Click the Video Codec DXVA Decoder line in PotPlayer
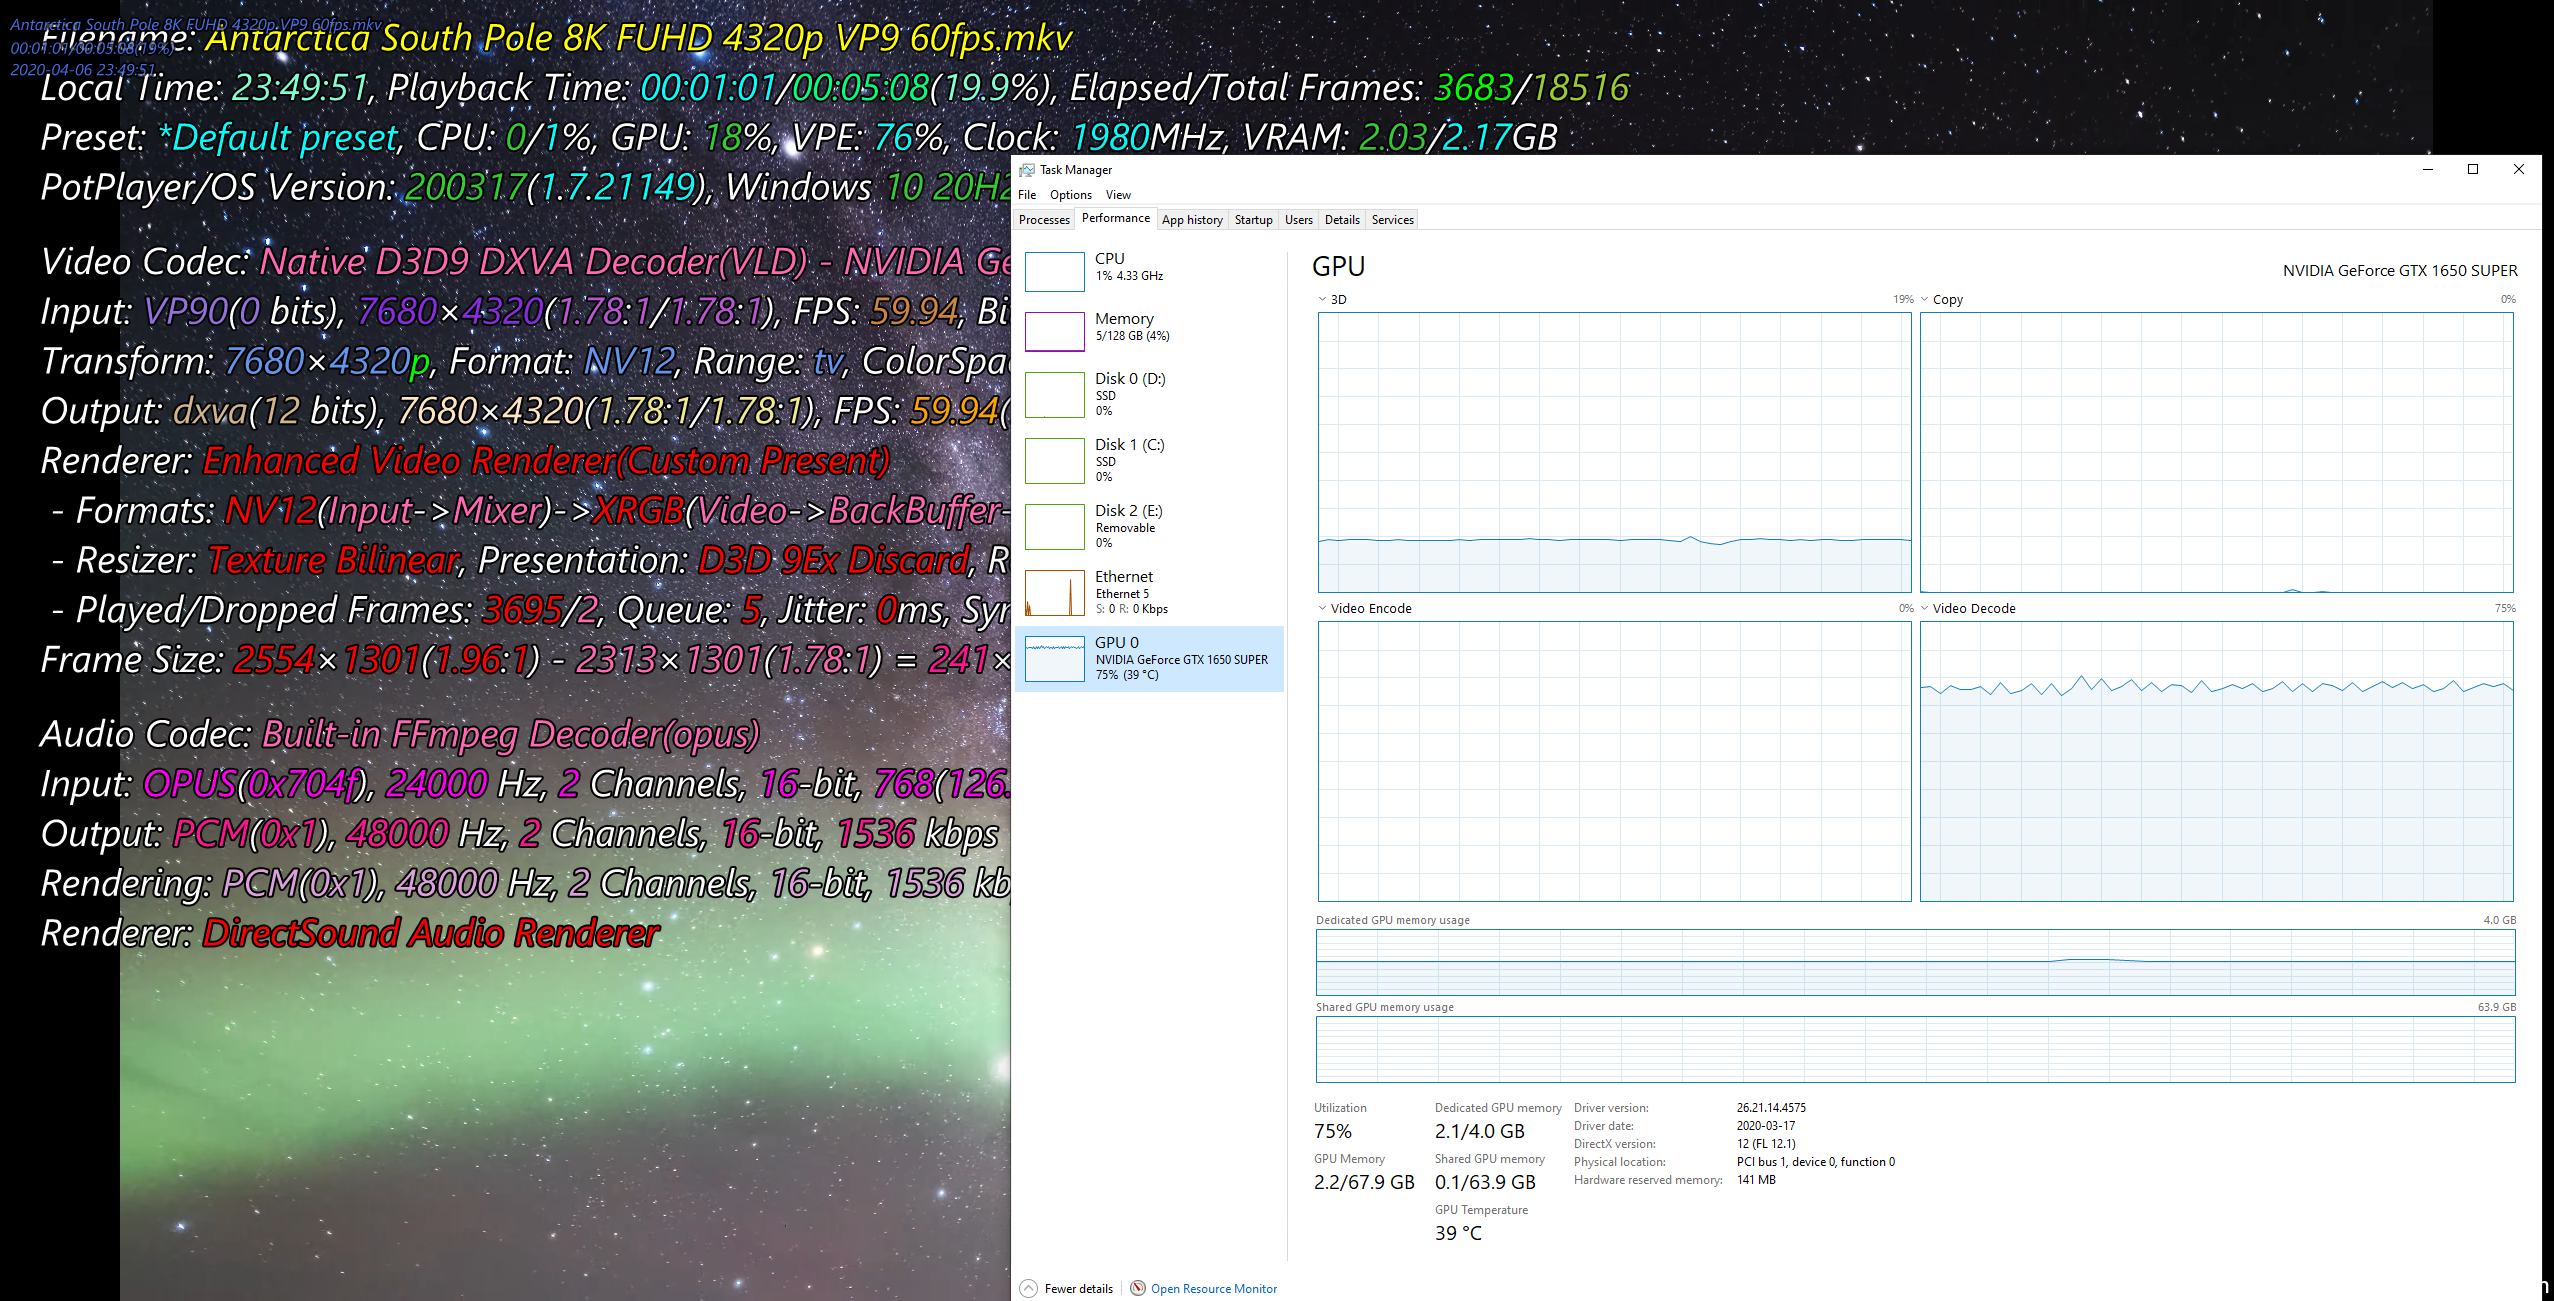Image resolution: width=2554 pixels, height=1301 pixels. pyautogui.click(x=525, y=262)
